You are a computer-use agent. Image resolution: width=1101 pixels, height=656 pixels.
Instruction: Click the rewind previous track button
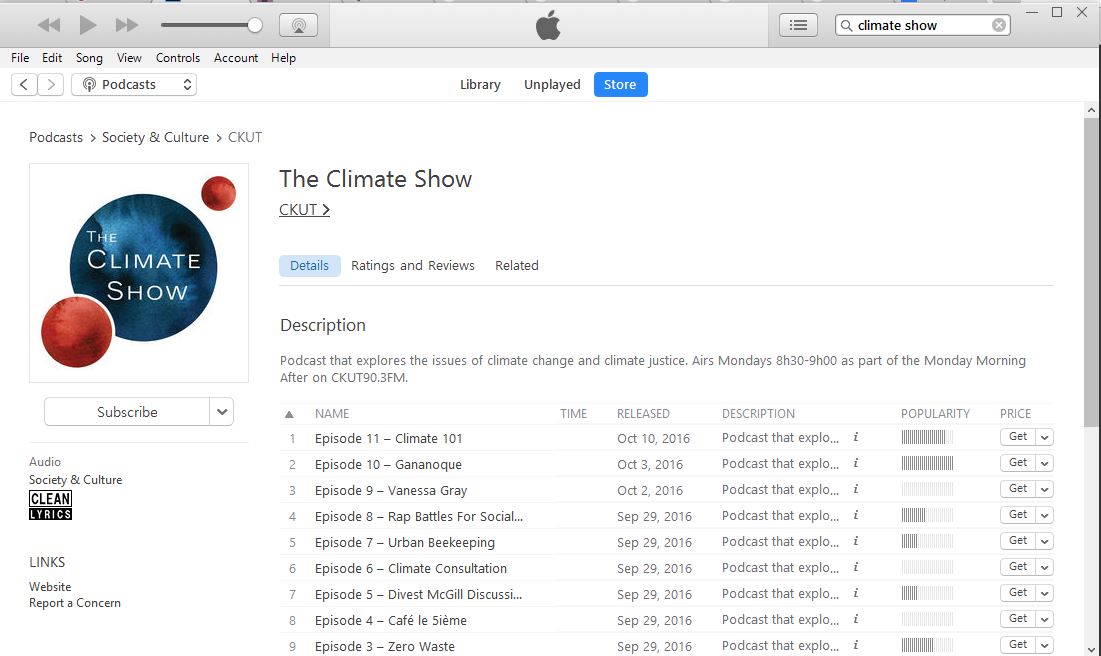[x=49, y=25]
